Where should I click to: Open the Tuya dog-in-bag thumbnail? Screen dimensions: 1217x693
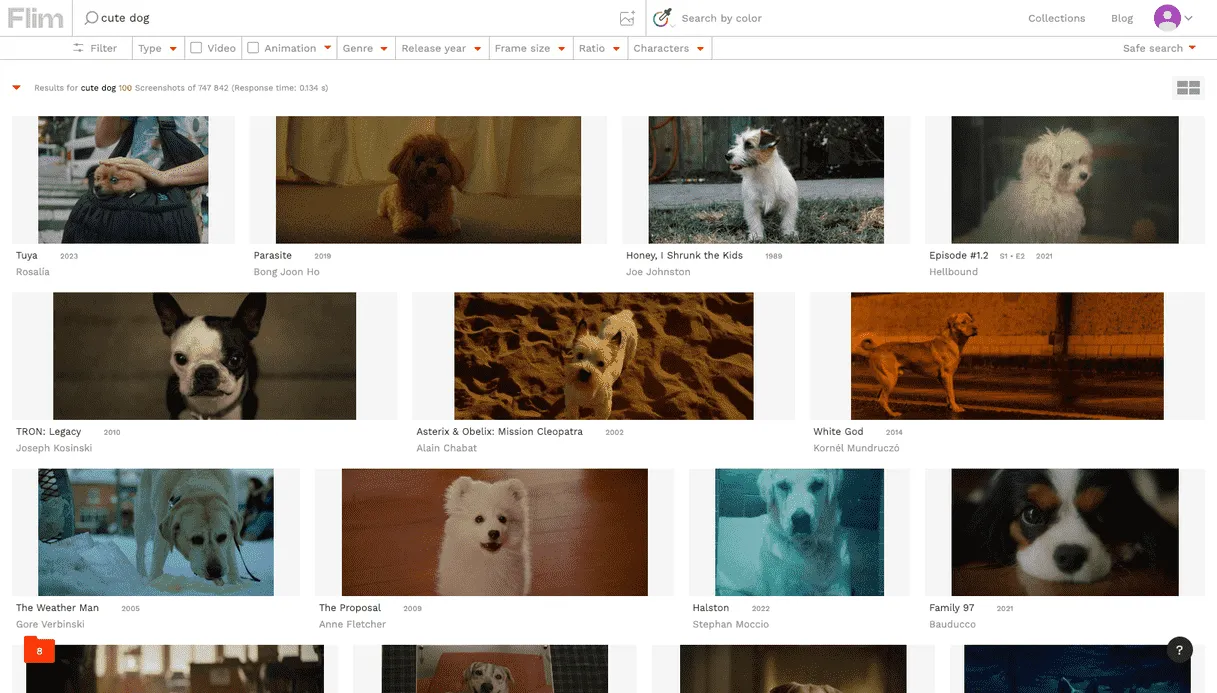click(123, 180)
